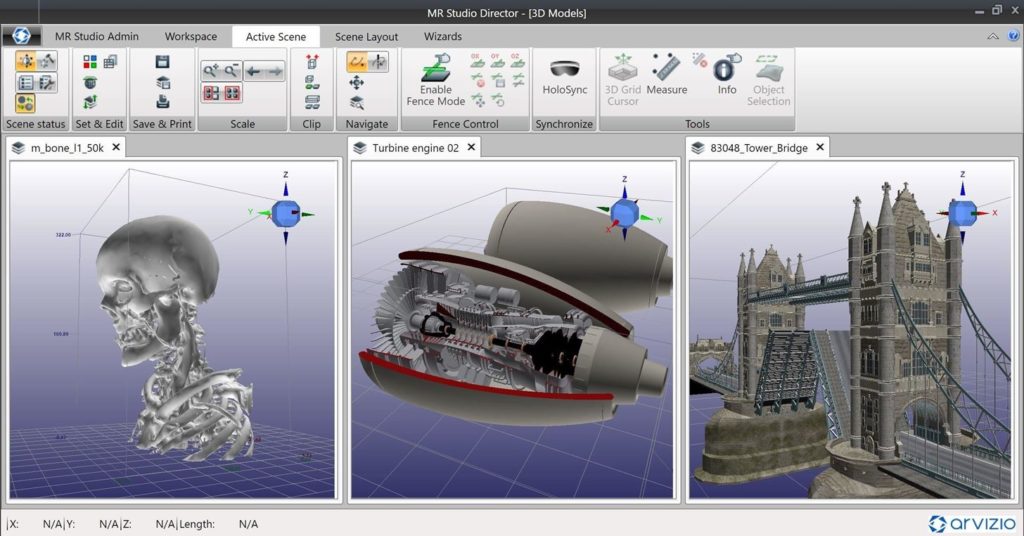Click the right red fit-all icon in Scale
Image resolution: width=1024 pixels, height=536 pixels.
pyautogui.click(x=232, y=93)
